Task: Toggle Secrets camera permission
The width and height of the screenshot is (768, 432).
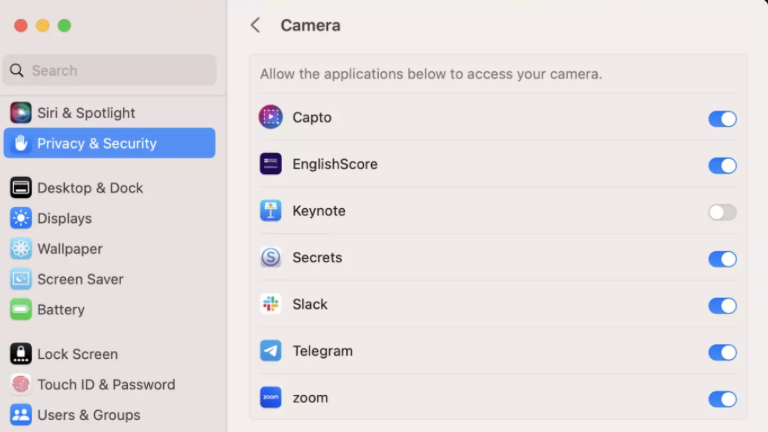Action: point(722,259)
